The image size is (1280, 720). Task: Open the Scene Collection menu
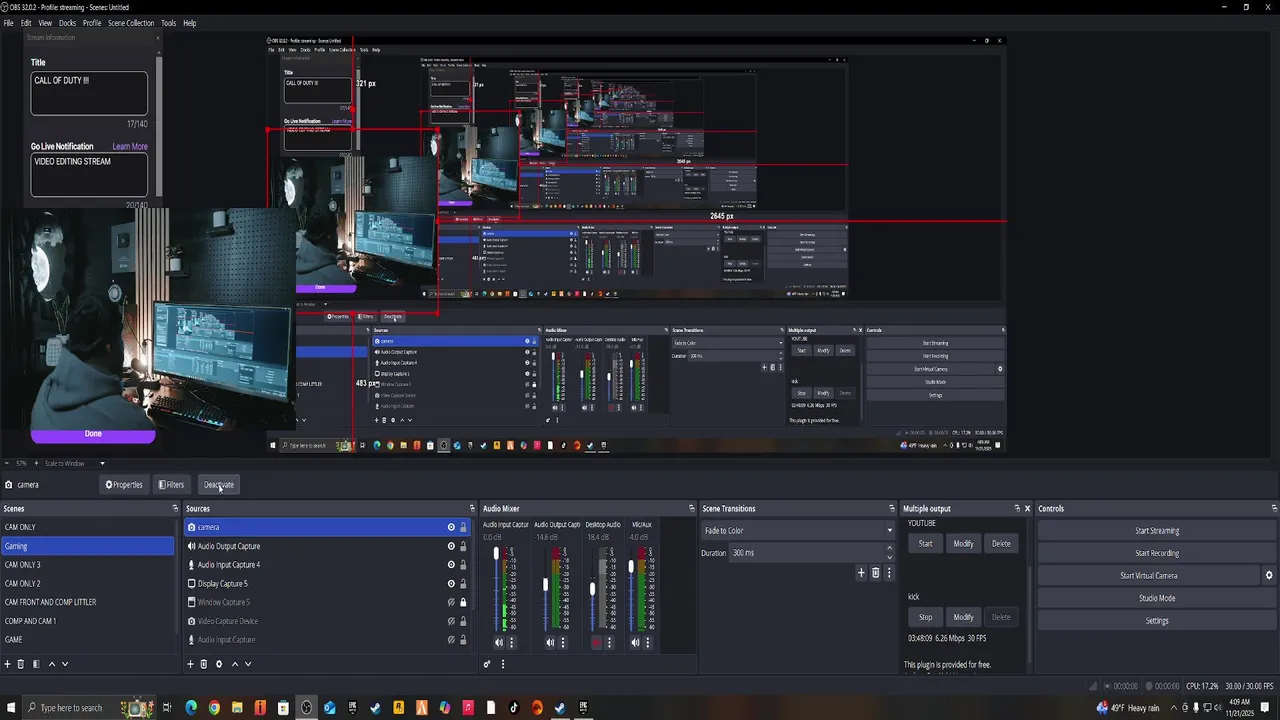131,23
